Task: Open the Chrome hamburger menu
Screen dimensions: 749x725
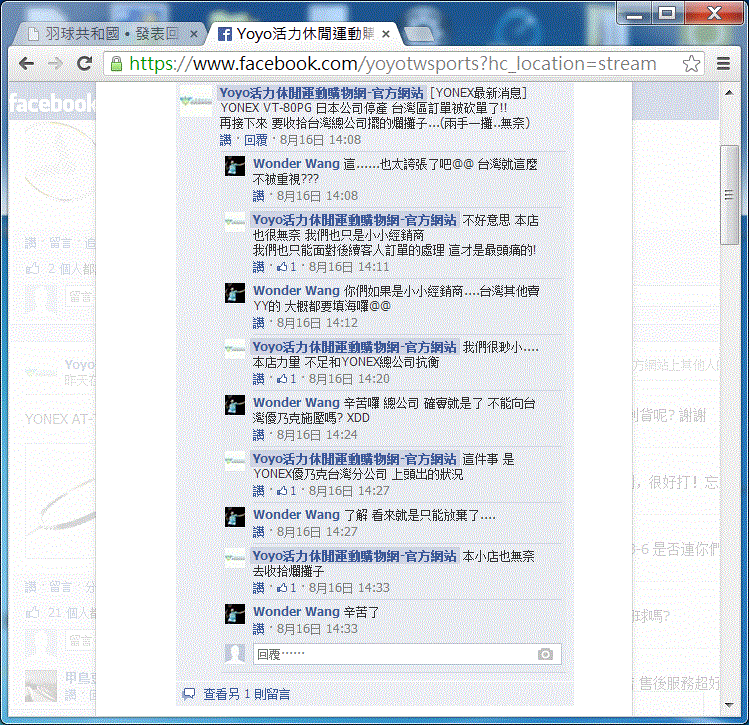Action: tap(723, 63)
